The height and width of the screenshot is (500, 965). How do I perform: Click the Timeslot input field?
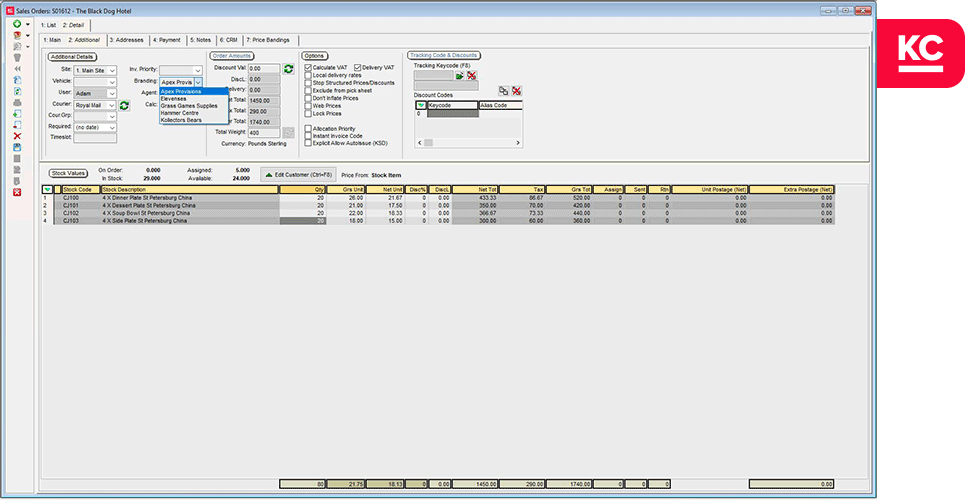pos(95,139)
